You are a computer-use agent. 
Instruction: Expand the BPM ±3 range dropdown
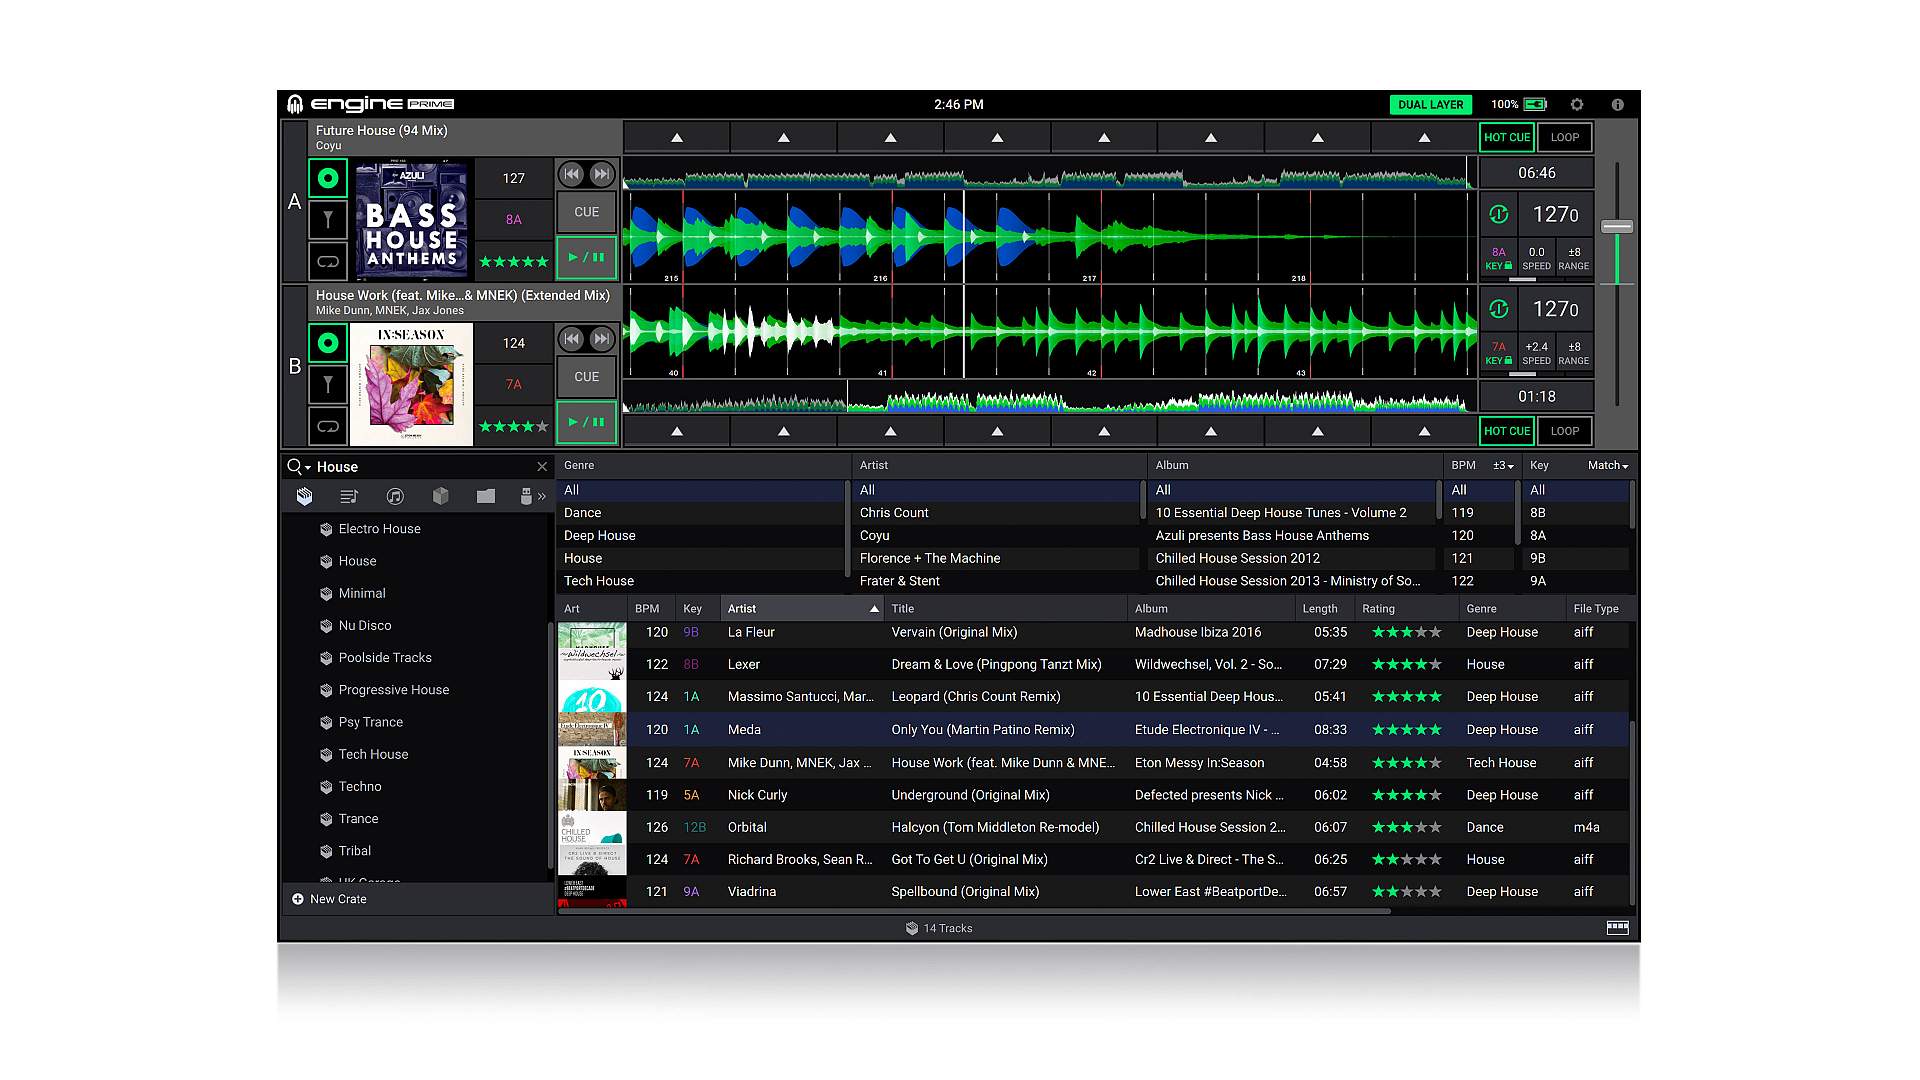tap(1503, 465)
